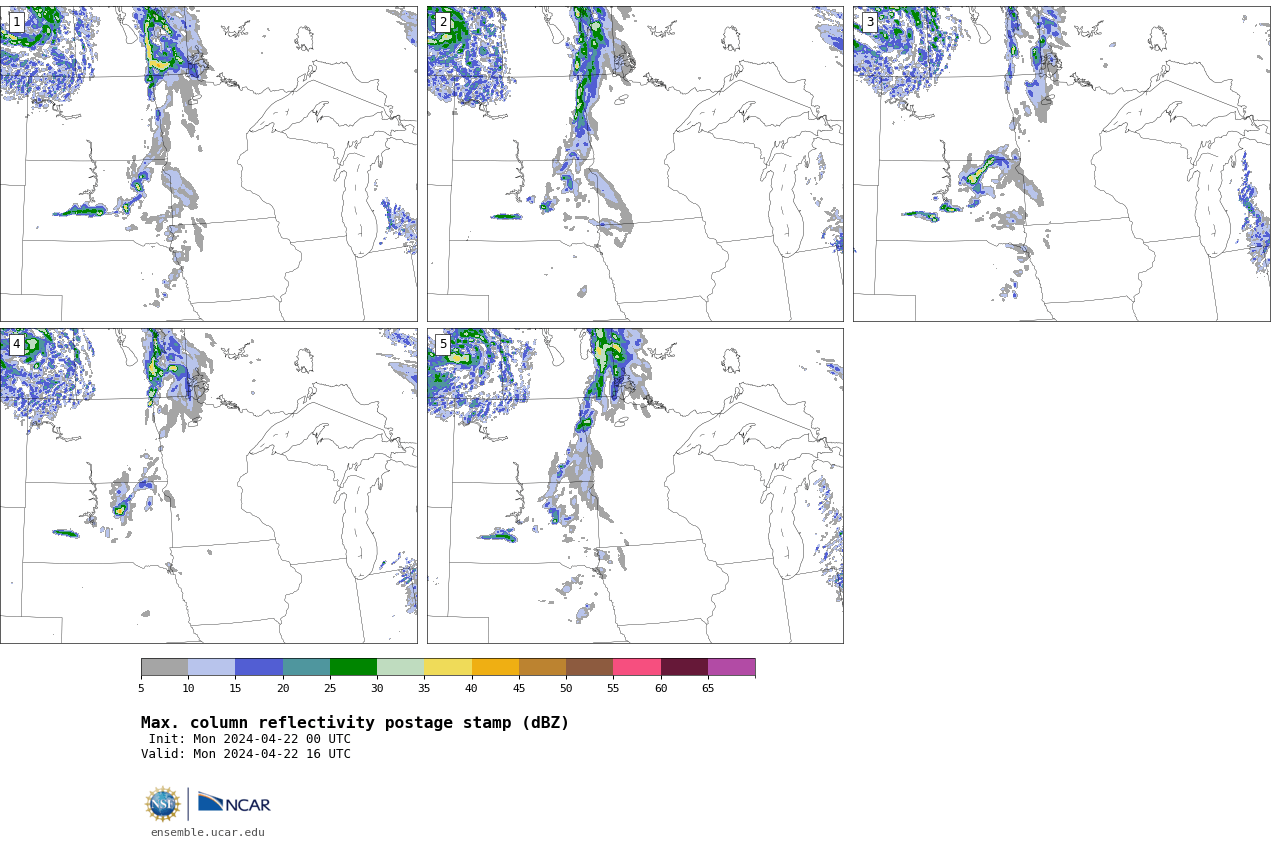The height and width of the screenshot is (844, 1280).
Task: Click the orange 40-45 dBZ swatch
Action: (x=495, y=667)
